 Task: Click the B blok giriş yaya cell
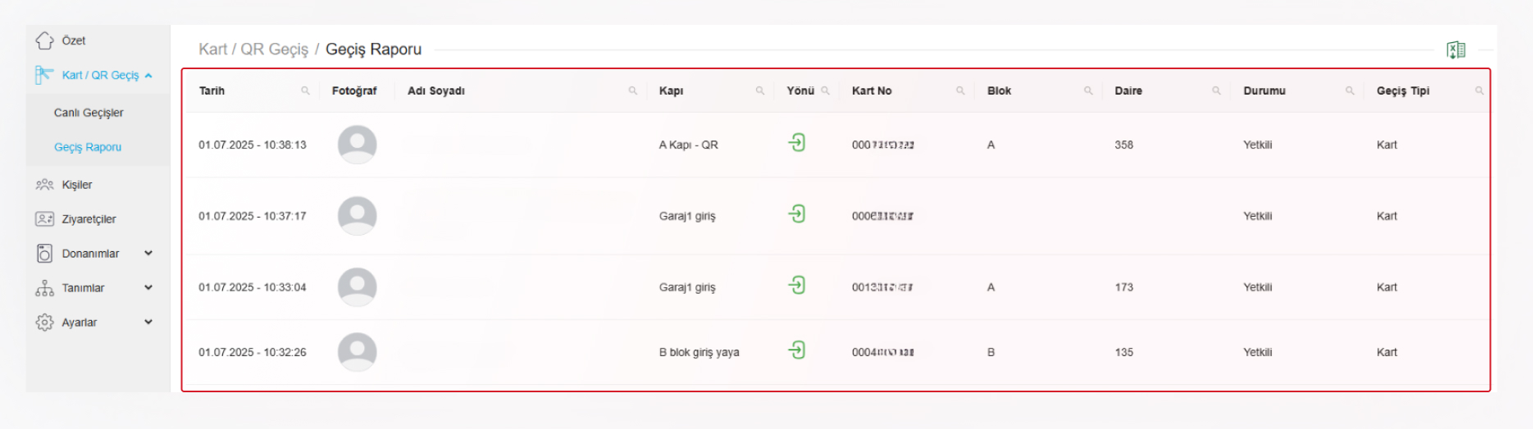[699, 352]
